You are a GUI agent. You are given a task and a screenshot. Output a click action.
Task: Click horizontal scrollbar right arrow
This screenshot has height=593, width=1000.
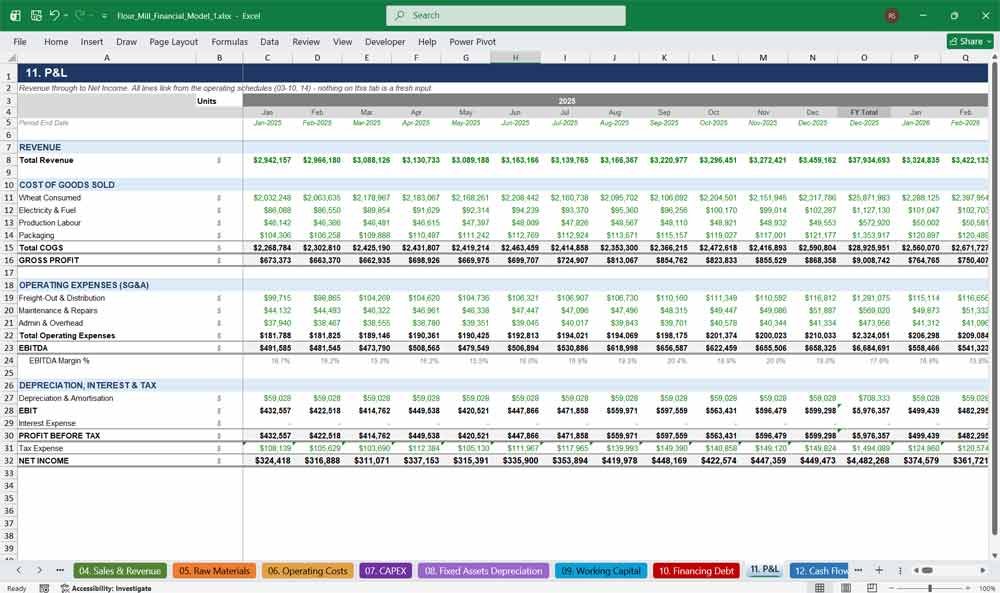[983, 570]
